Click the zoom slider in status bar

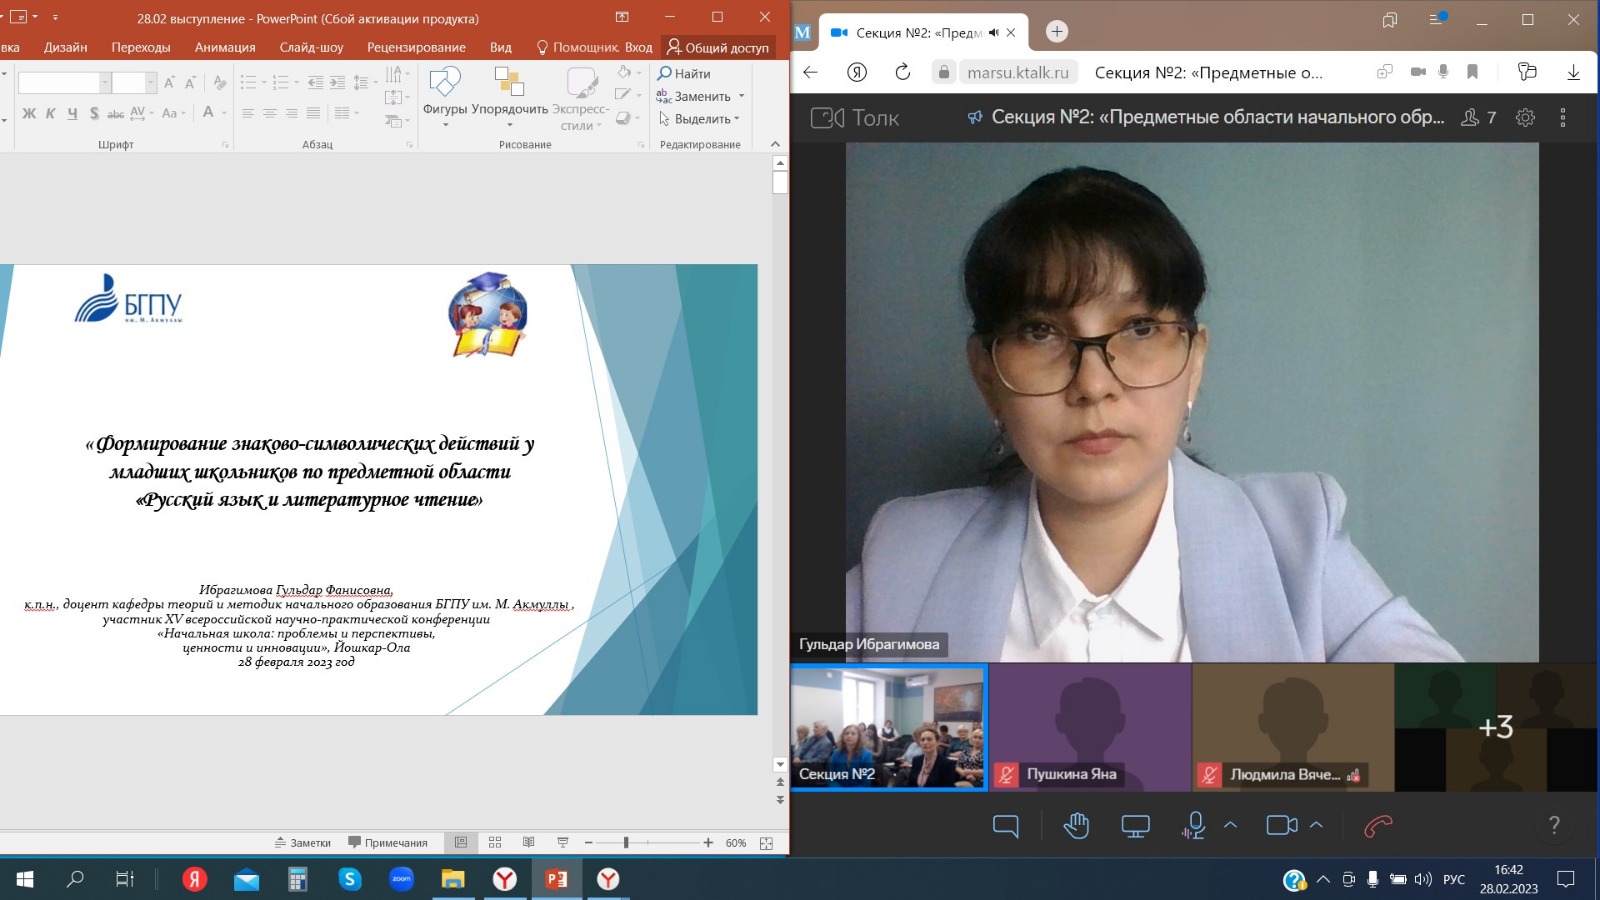pyautogui.click(x=626, y=843)
